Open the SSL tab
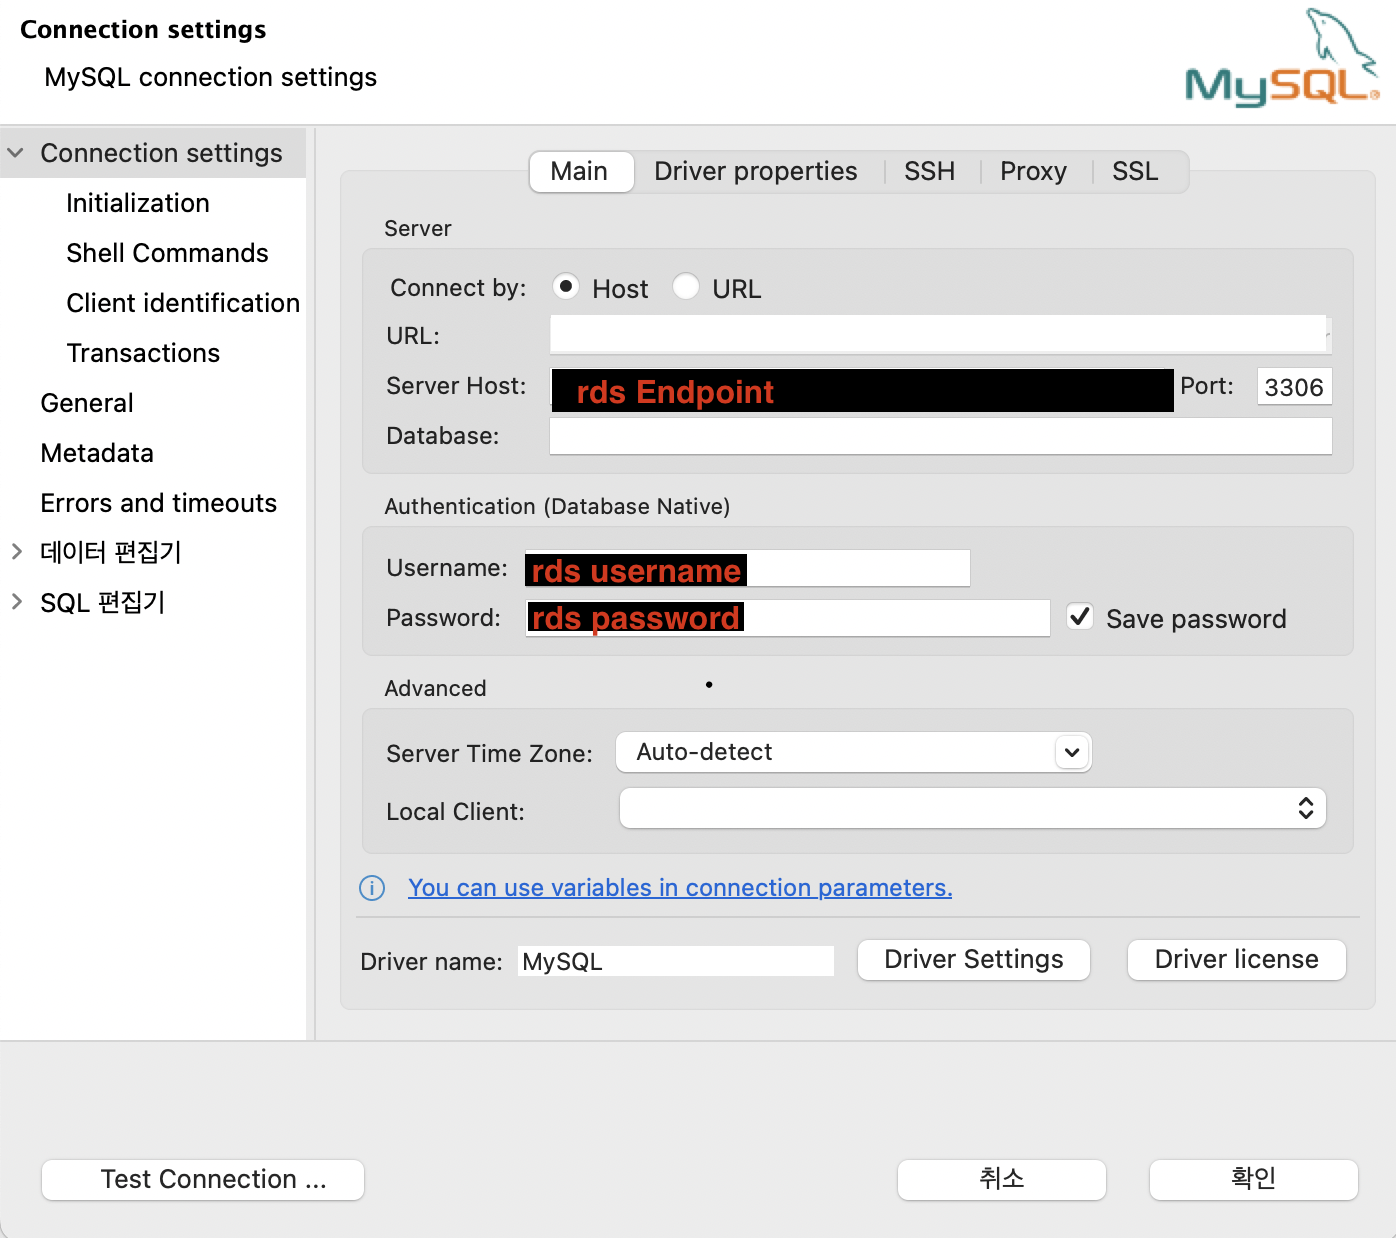1396x1238 pixels. (1136, 171)
